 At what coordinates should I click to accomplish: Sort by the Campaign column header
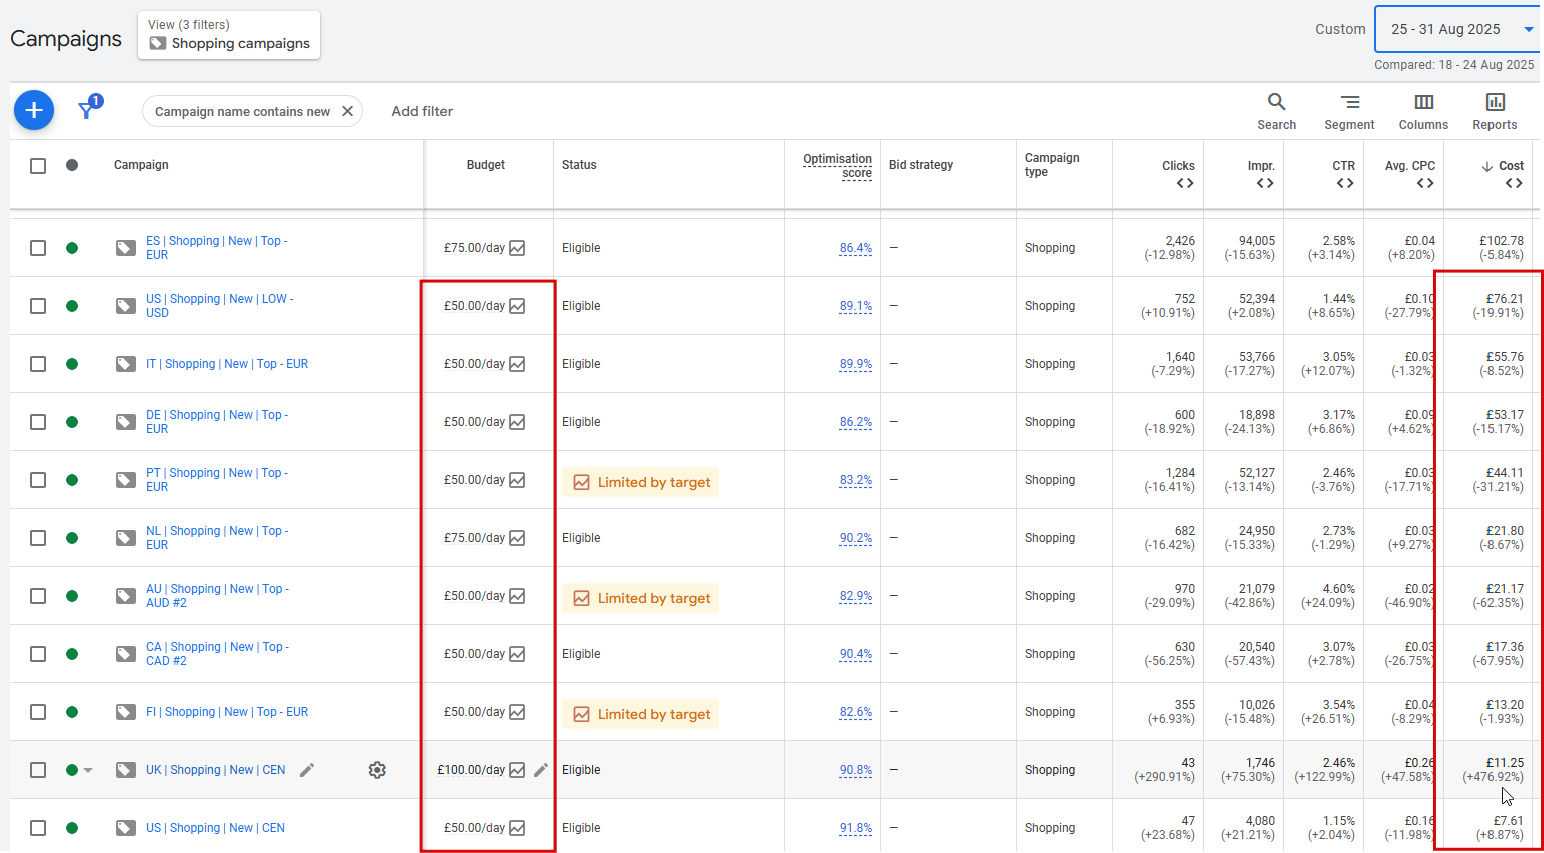pyautogui.click(x=141, y=165)
